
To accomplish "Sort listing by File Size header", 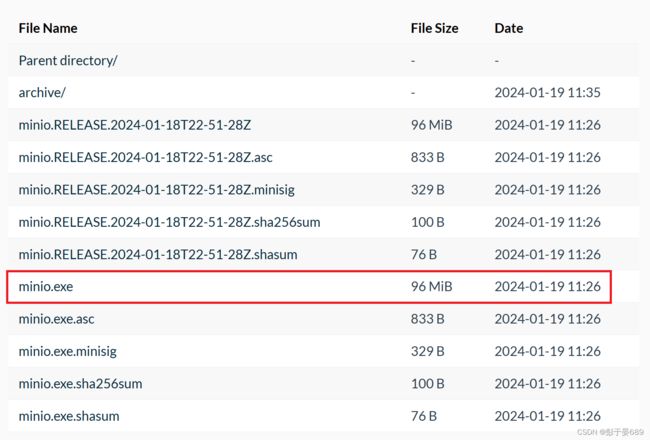I will (434, 28).
